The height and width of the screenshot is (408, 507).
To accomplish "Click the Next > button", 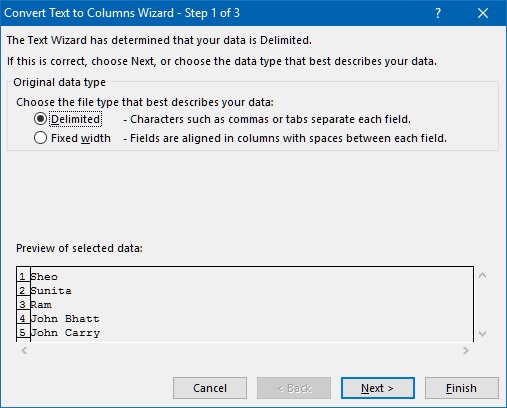I will pyautogui.click(x=378, y=388).
